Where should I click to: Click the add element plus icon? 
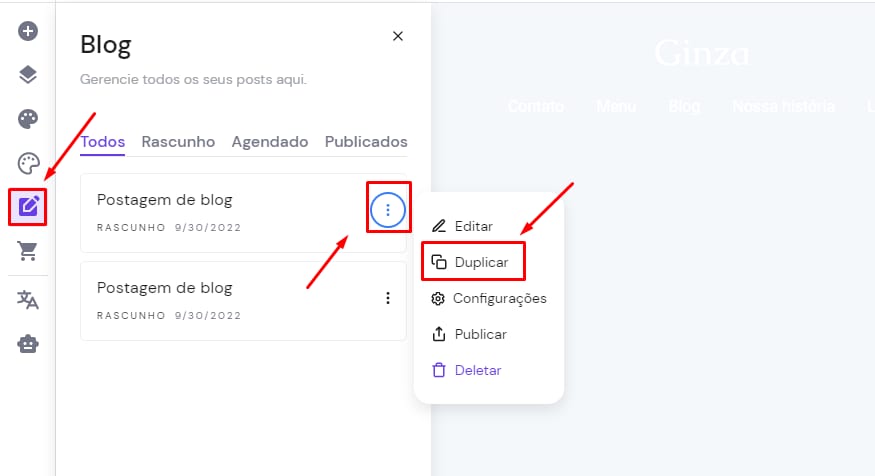[28, 31]
